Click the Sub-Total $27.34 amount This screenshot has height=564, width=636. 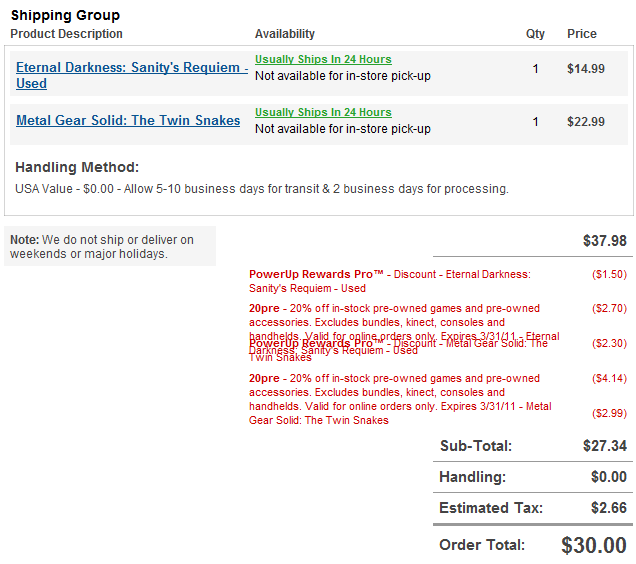[604, 446]
